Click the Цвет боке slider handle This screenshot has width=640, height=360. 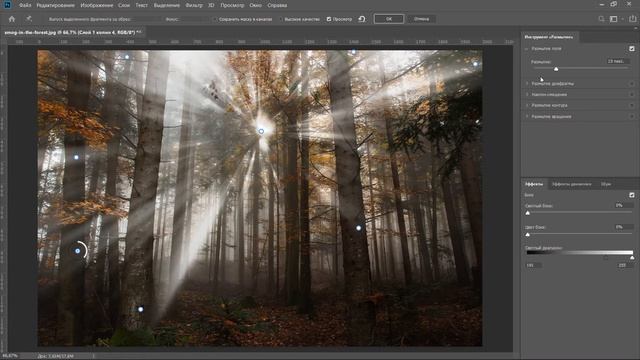[x=527, y=234]
